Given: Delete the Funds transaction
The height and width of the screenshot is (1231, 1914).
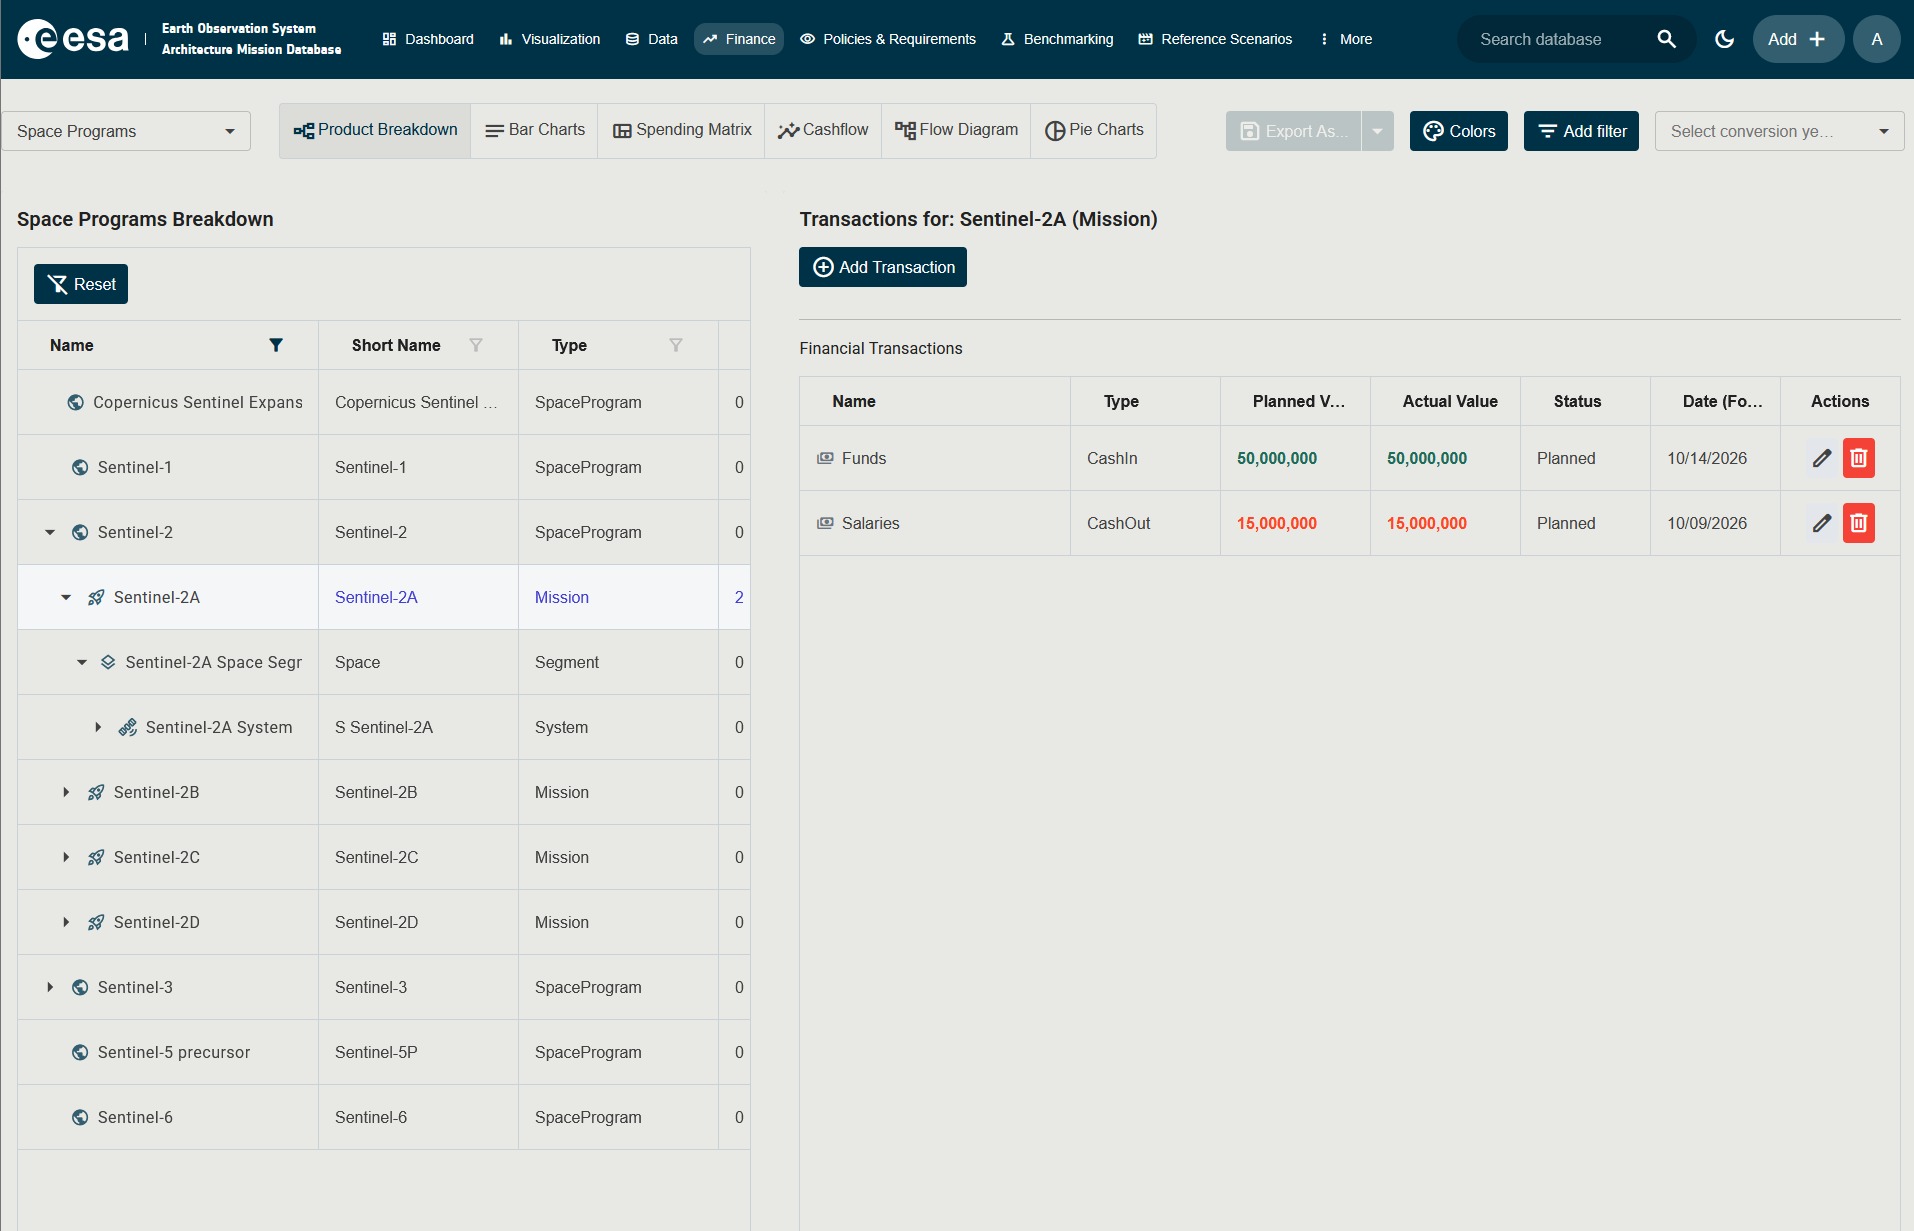Looking at the screenshot, I should (x=1858, y=458).
